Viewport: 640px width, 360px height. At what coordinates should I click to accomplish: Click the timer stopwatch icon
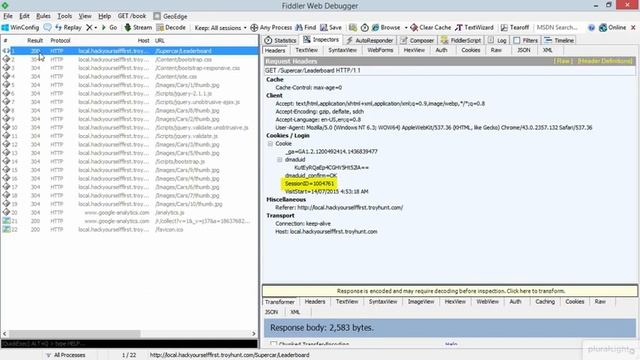point(364,27)
